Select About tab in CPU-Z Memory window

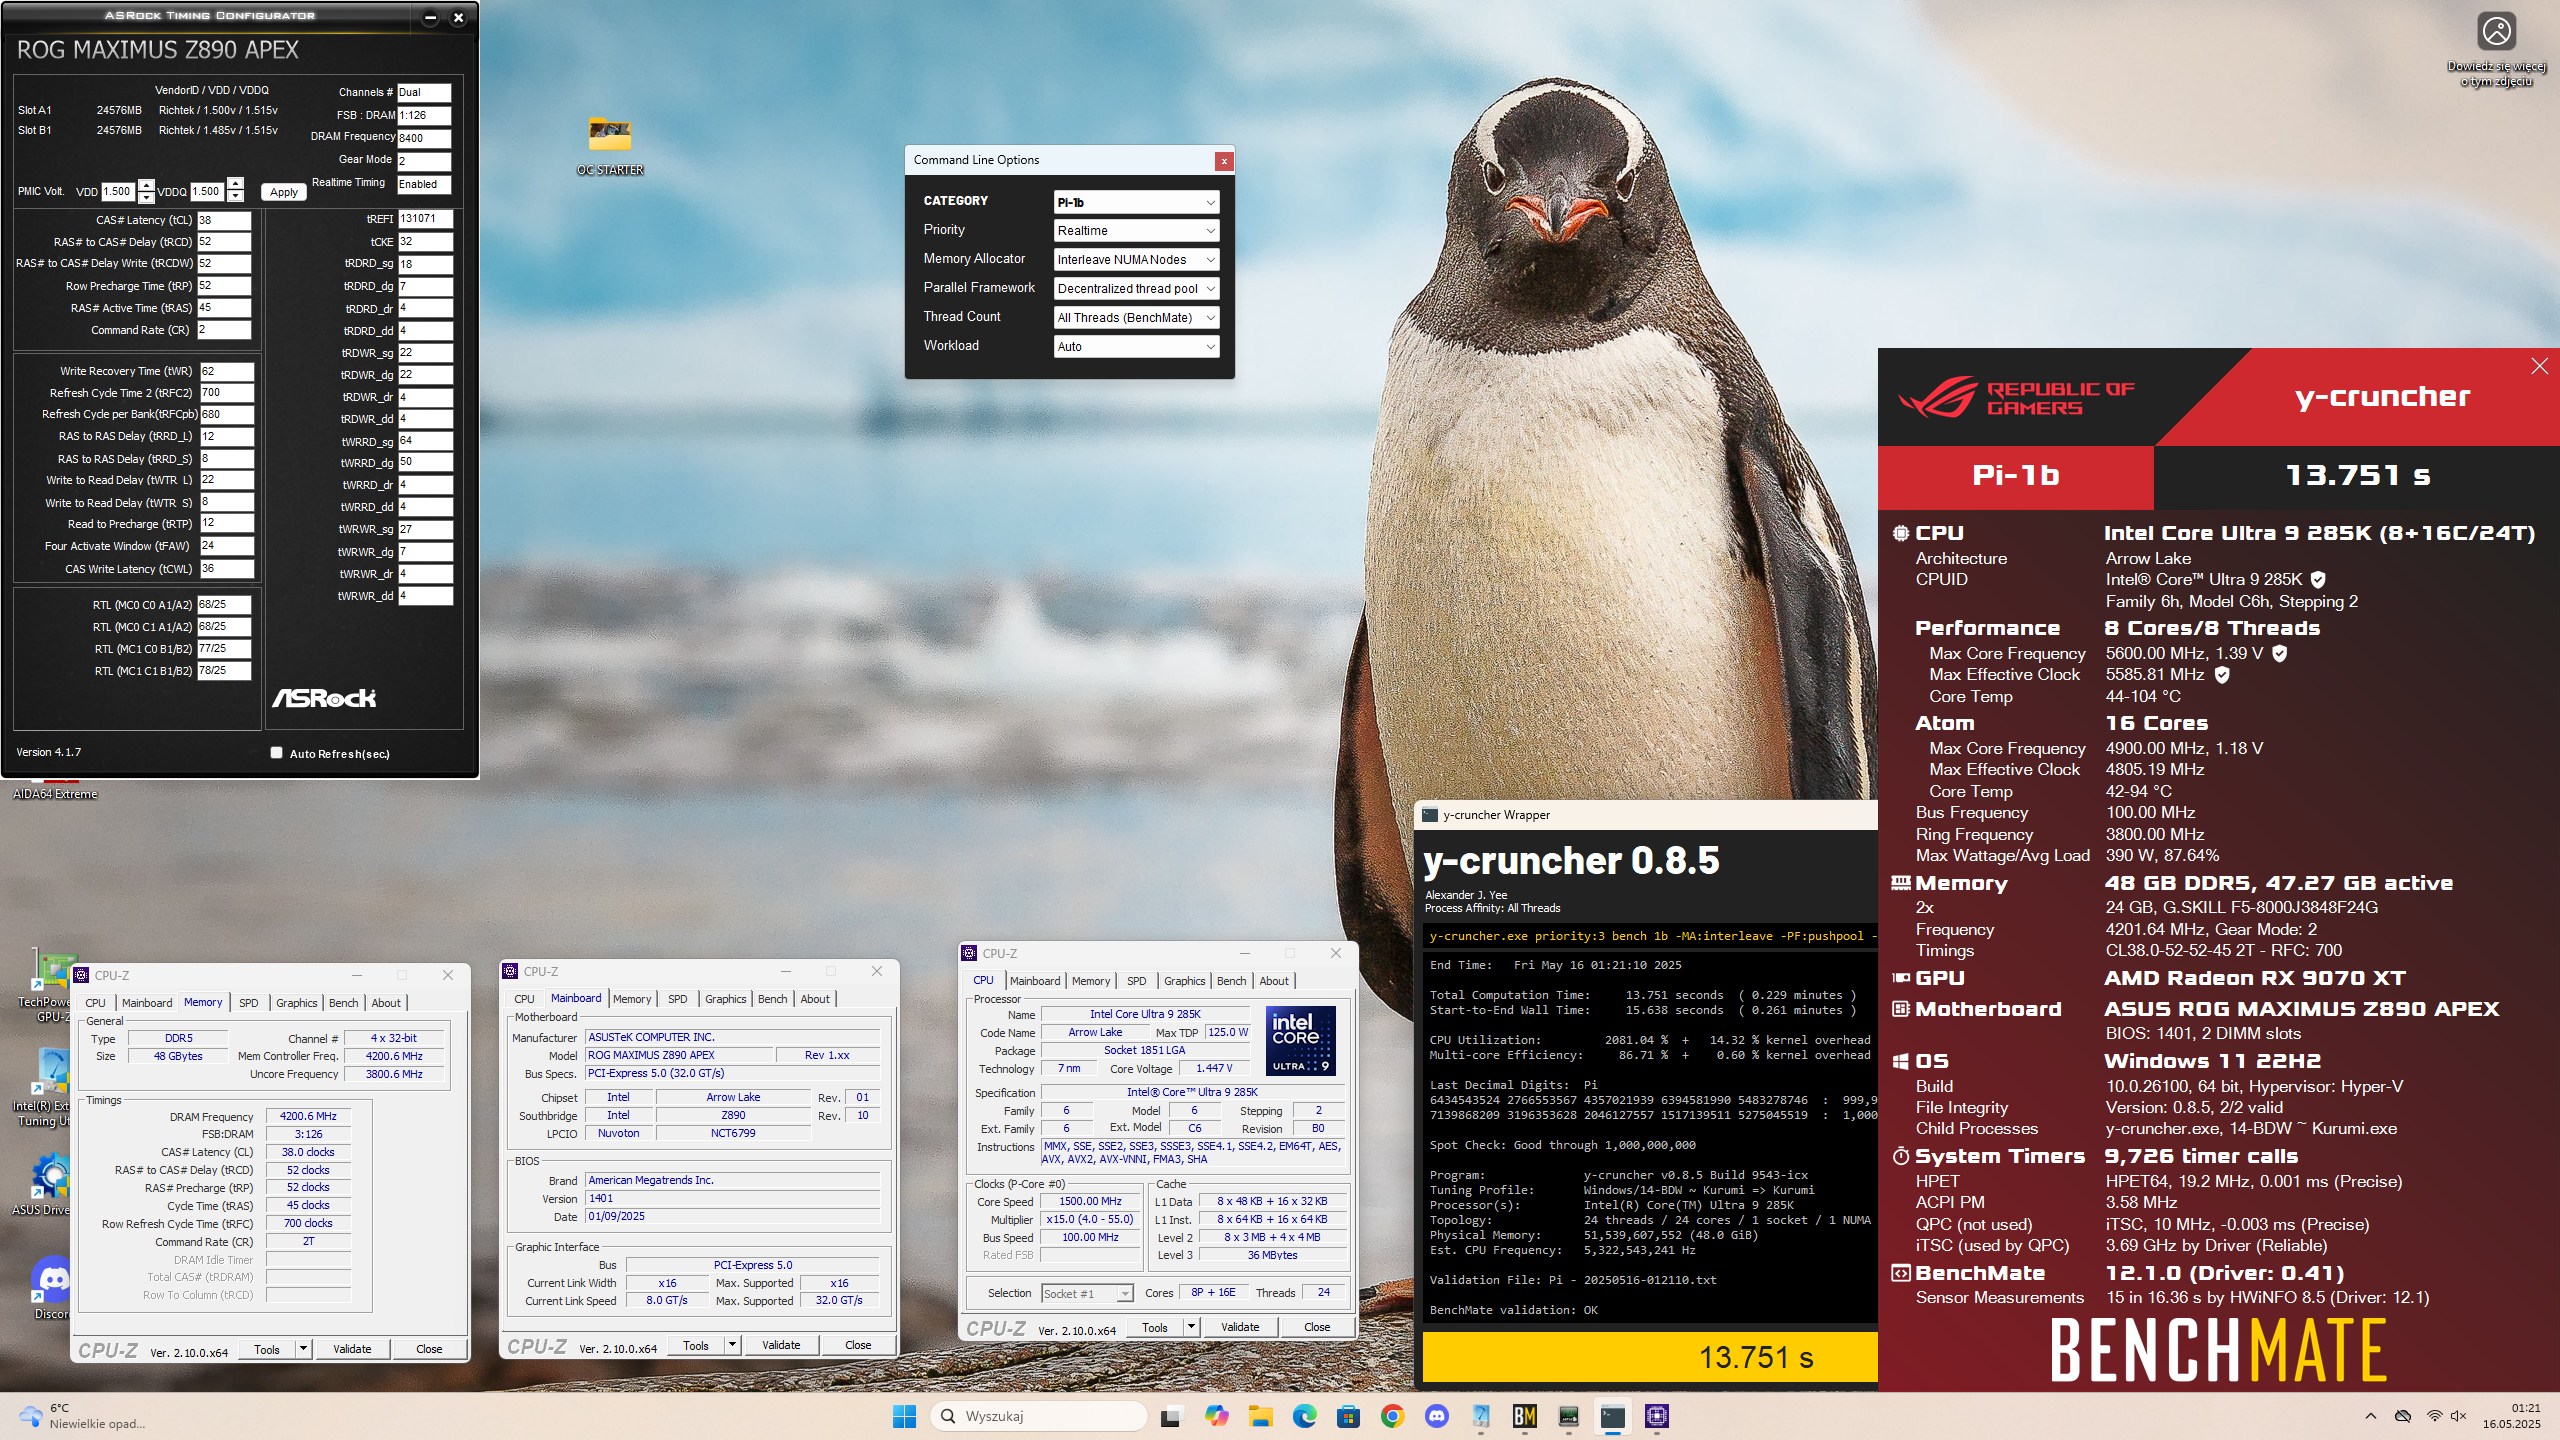tap(386, 1002)
